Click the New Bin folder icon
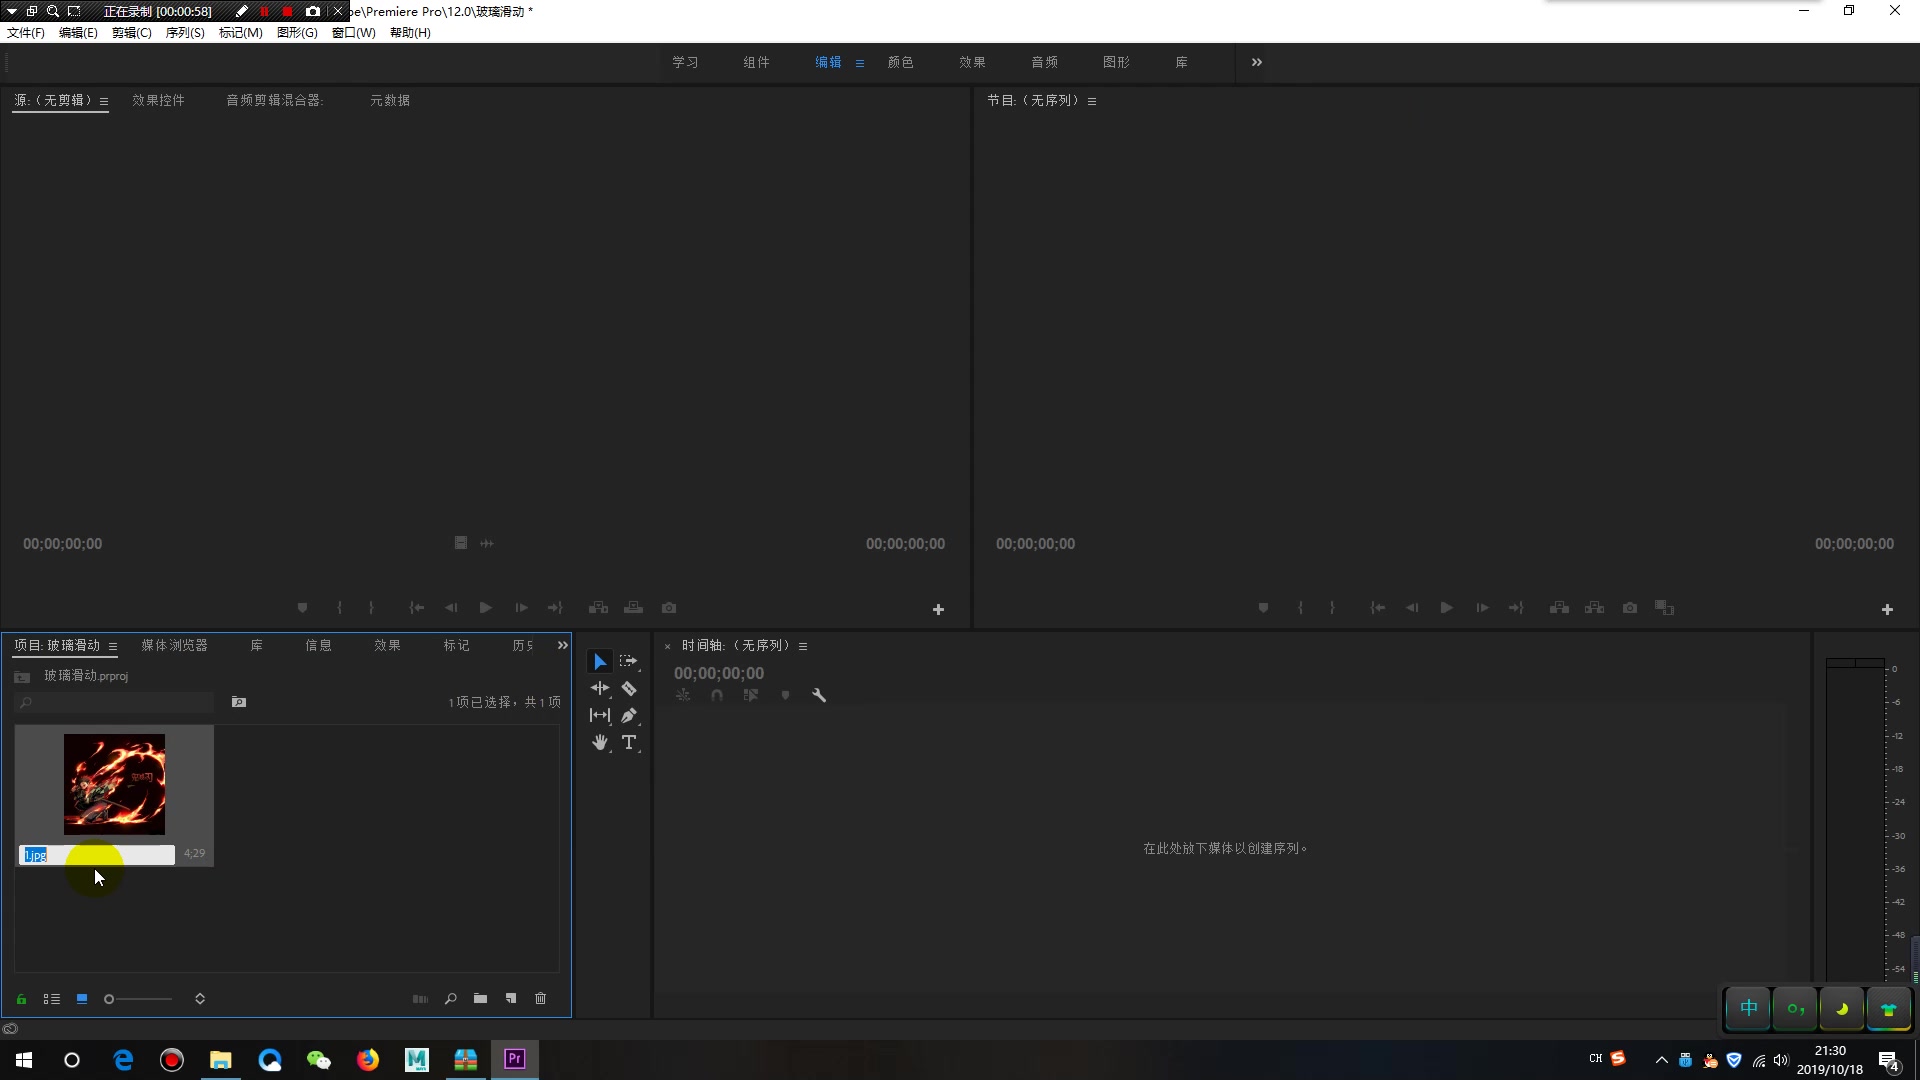 tap(481, 999)
